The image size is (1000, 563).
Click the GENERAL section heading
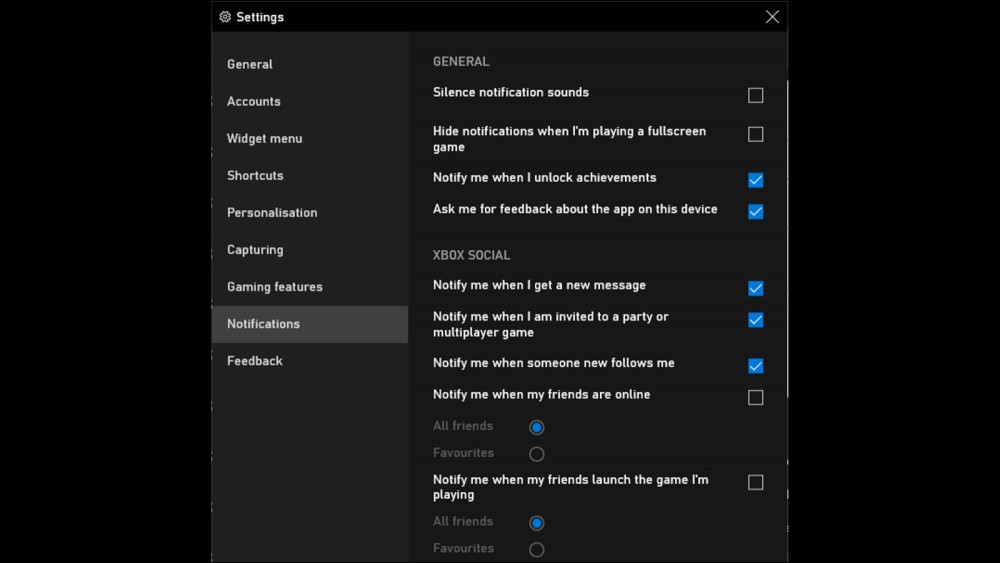[461, 62]
